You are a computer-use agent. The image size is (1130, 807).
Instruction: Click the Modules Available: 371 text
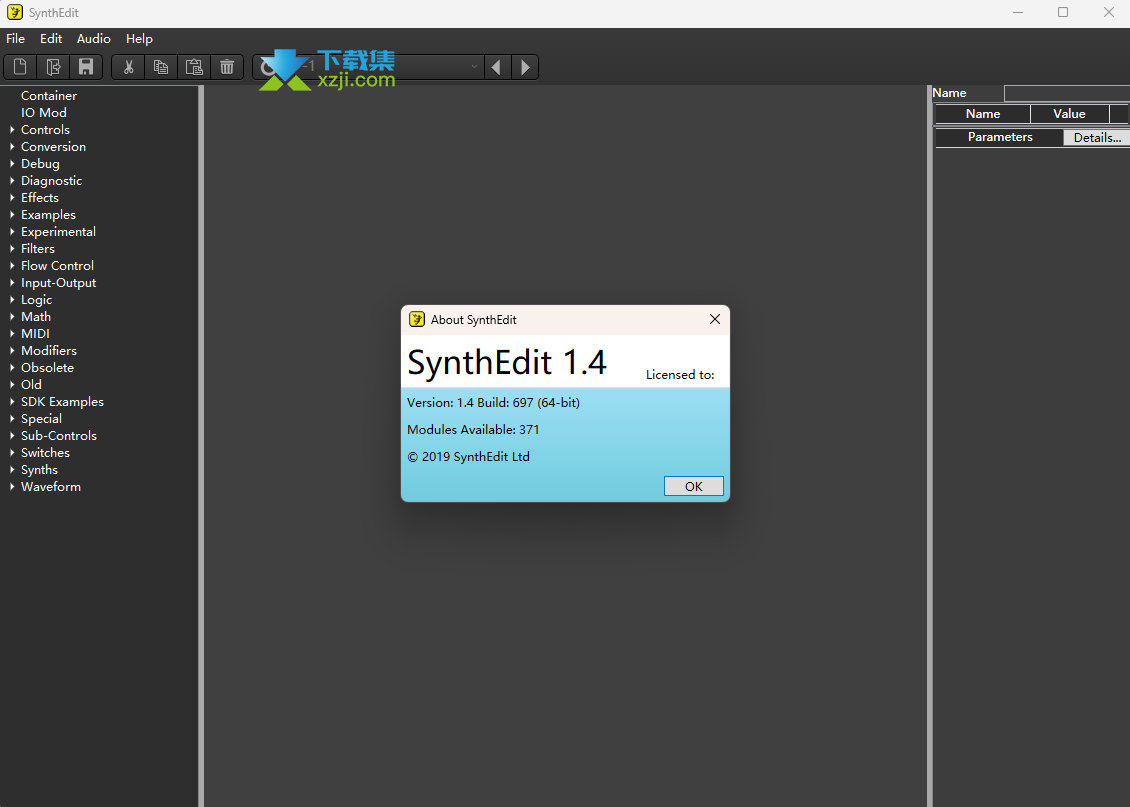[473, 429]
